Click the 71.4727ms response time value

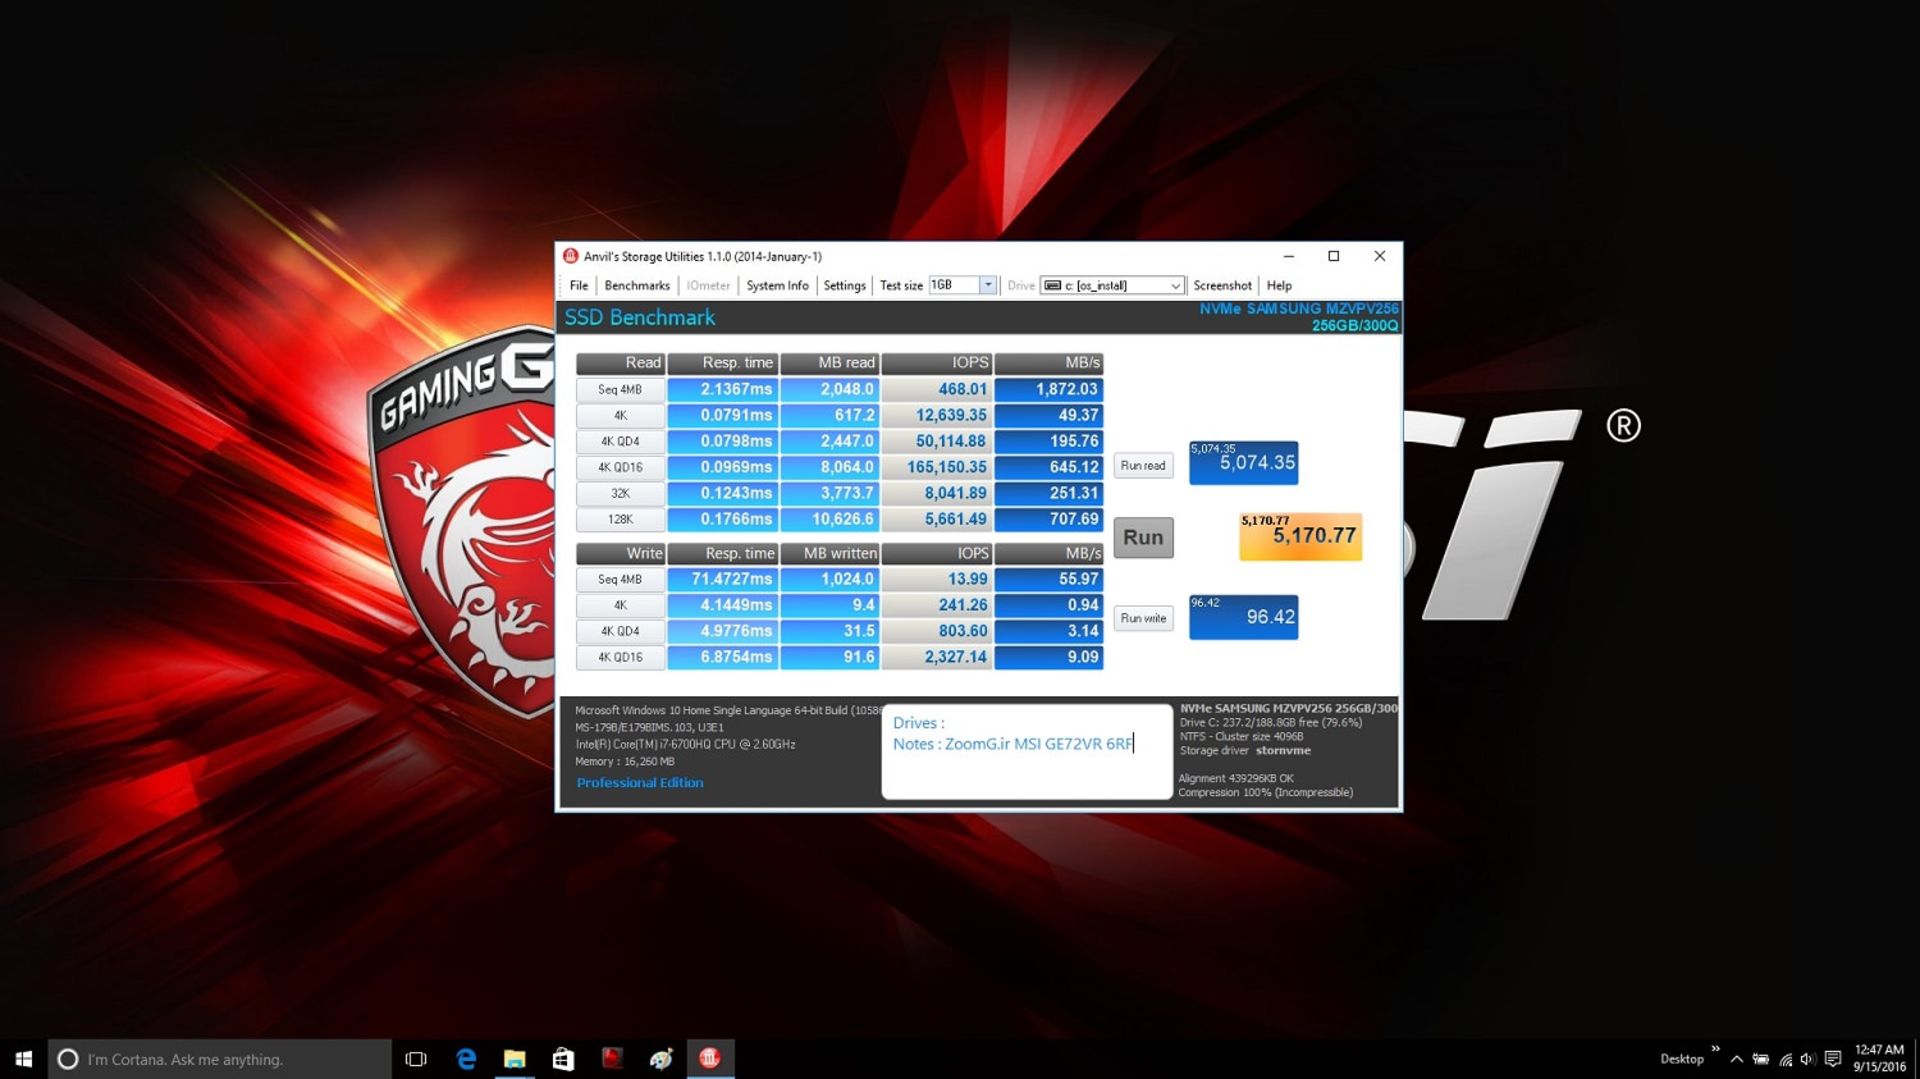(722, 580)
